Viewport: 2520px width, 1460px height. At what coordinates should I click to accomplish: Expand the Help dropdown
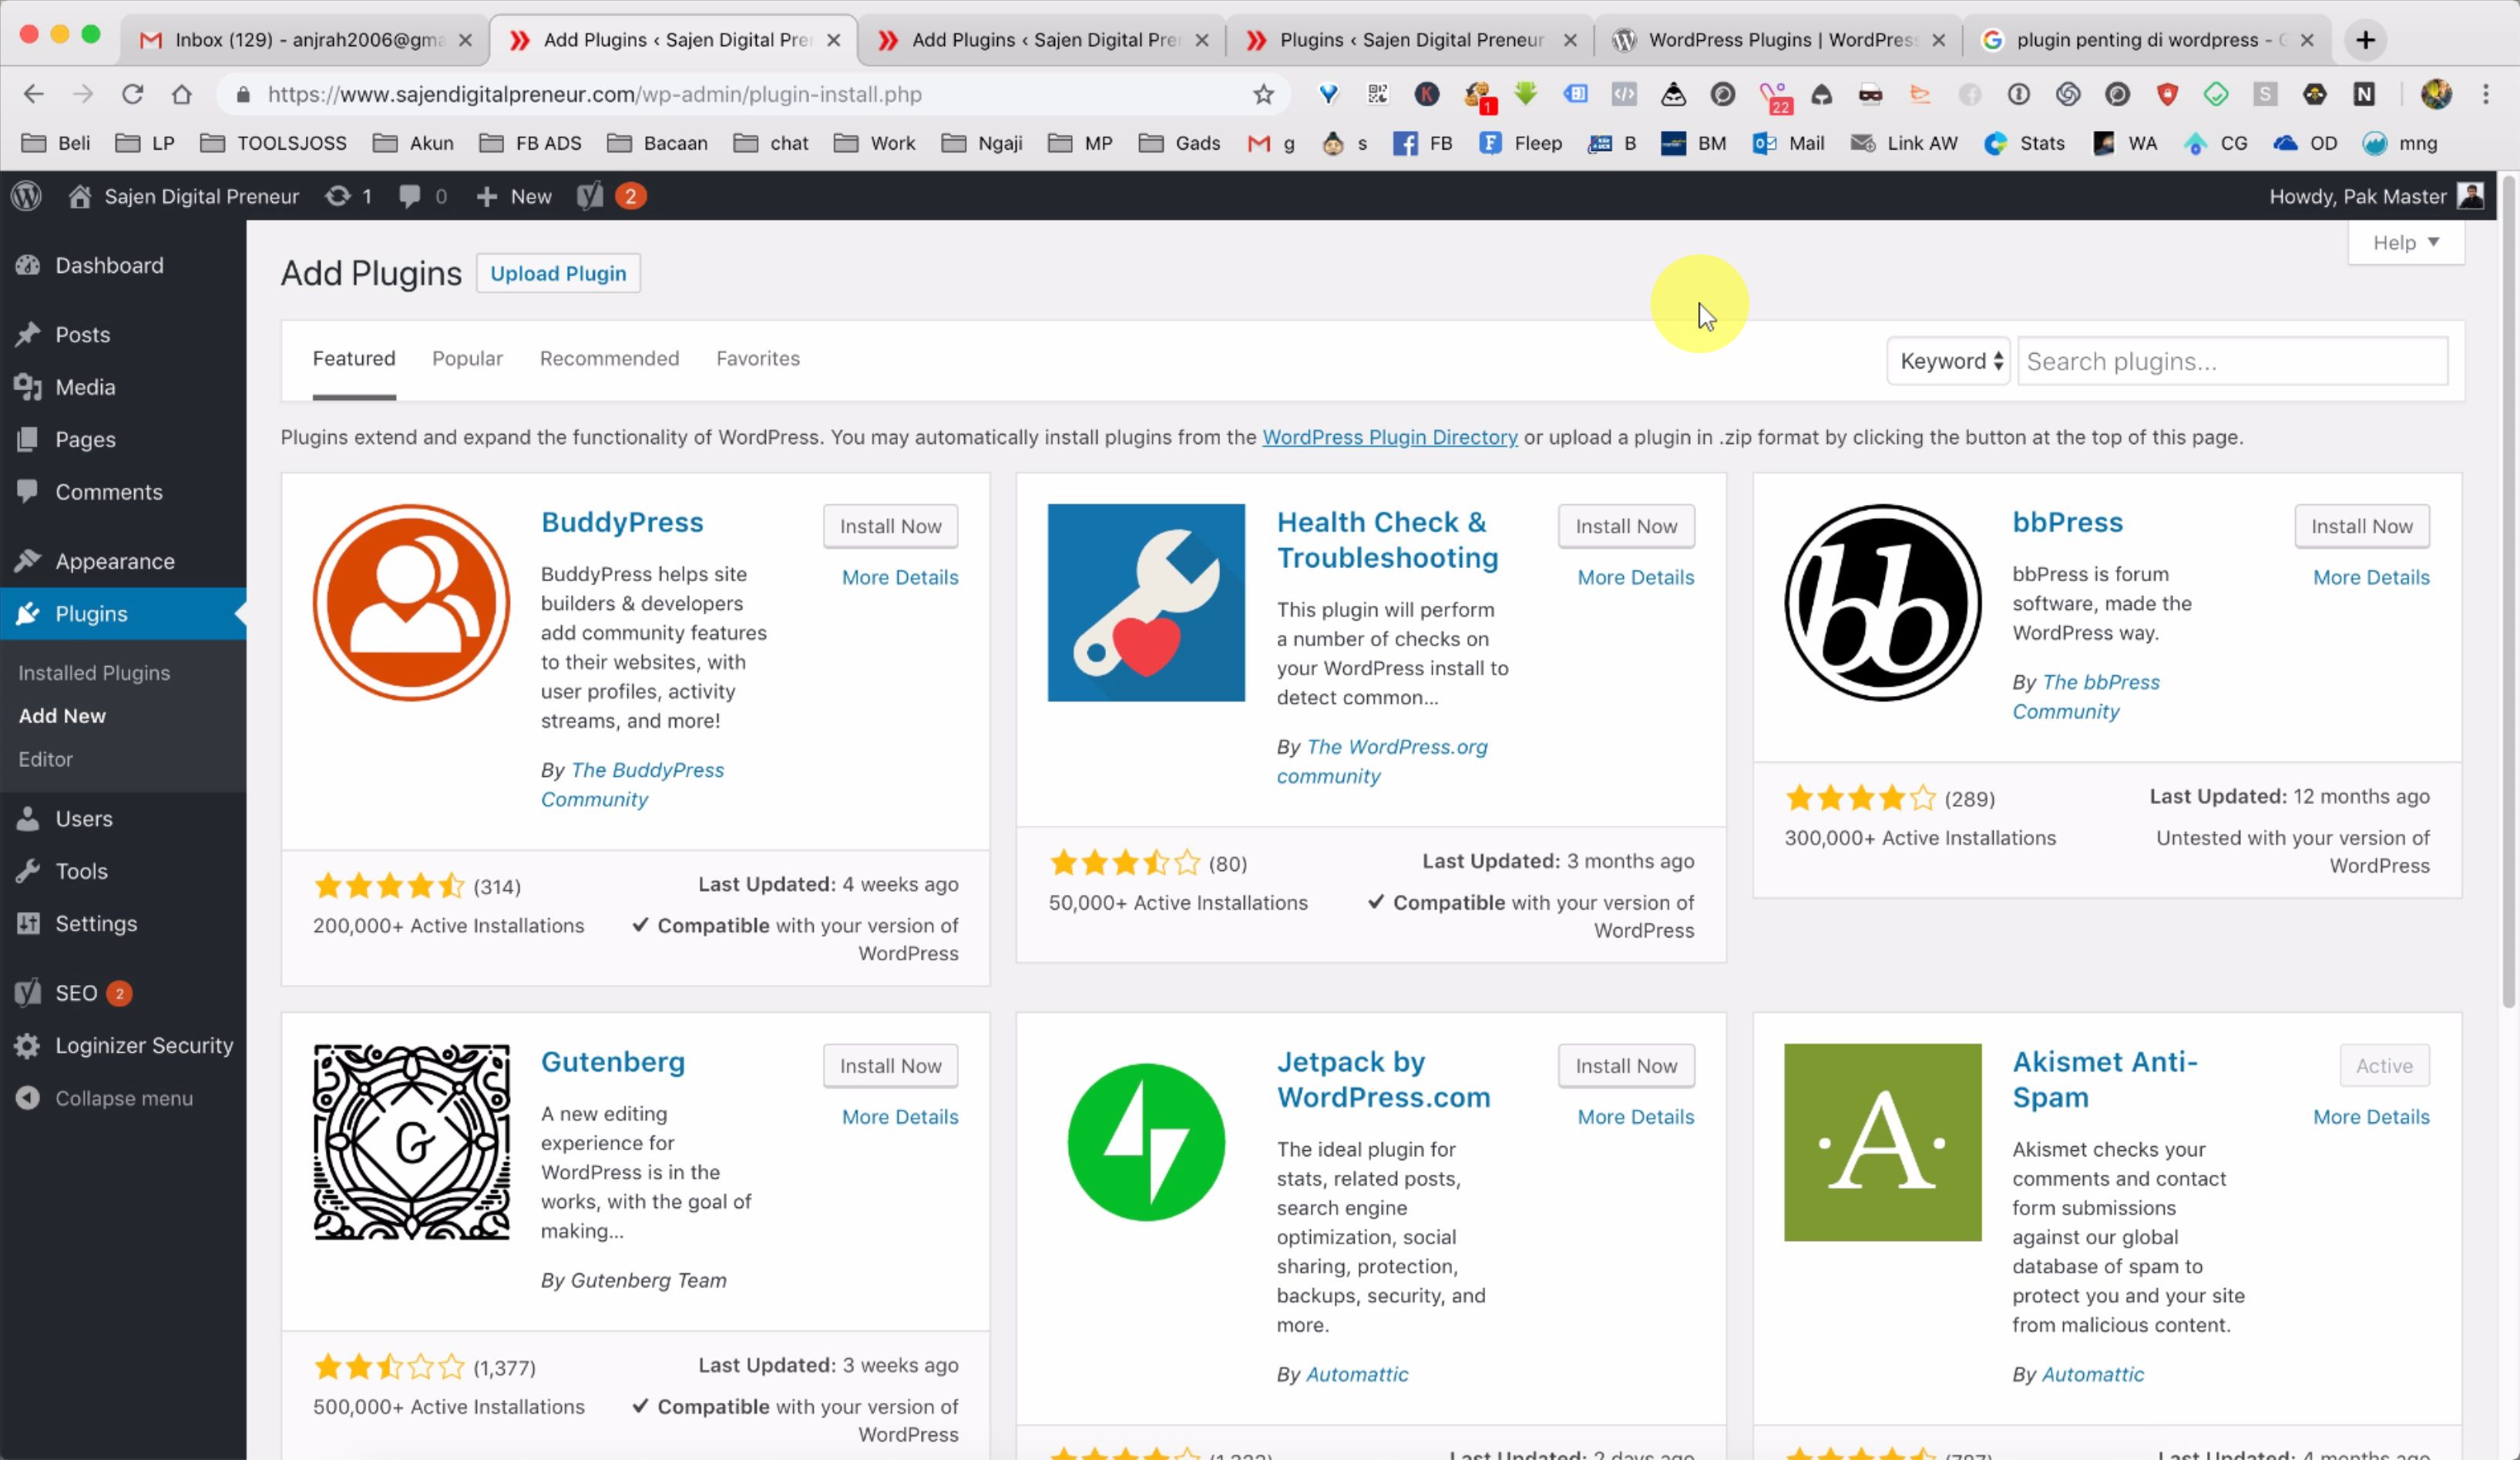click(x=2405, y=243)
